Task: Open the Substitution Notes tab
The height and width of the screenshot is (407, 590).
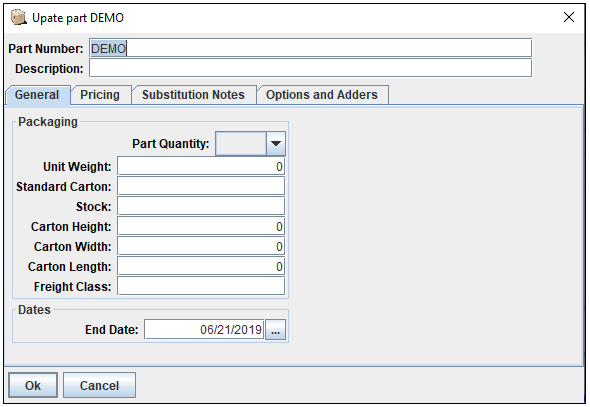Action: pos(193,95)
